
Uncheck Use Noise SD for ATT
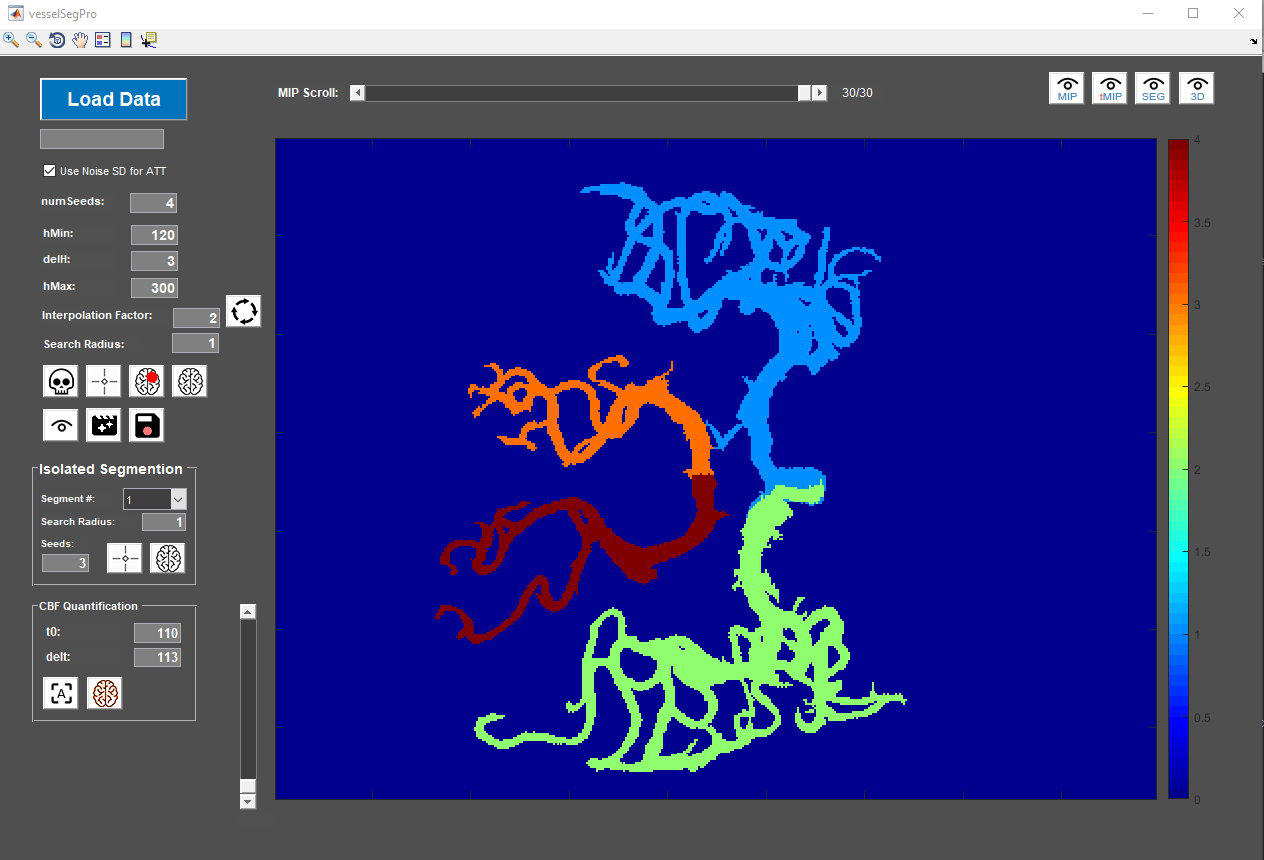click(x=49, y=171)
